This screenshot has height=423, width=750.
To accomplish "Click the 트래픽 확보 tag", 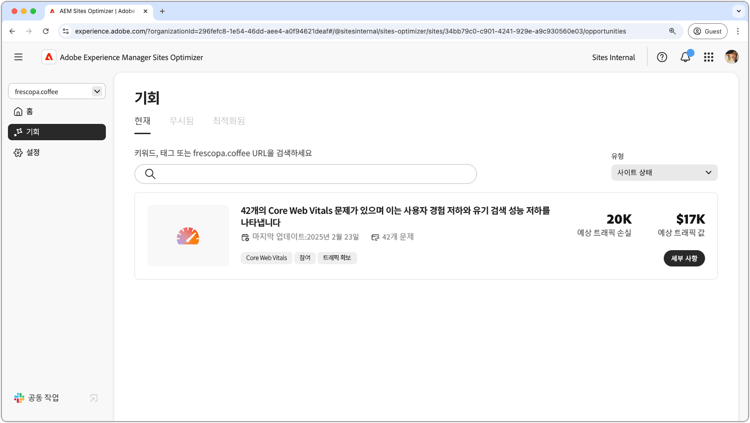I will click(337, 258).
